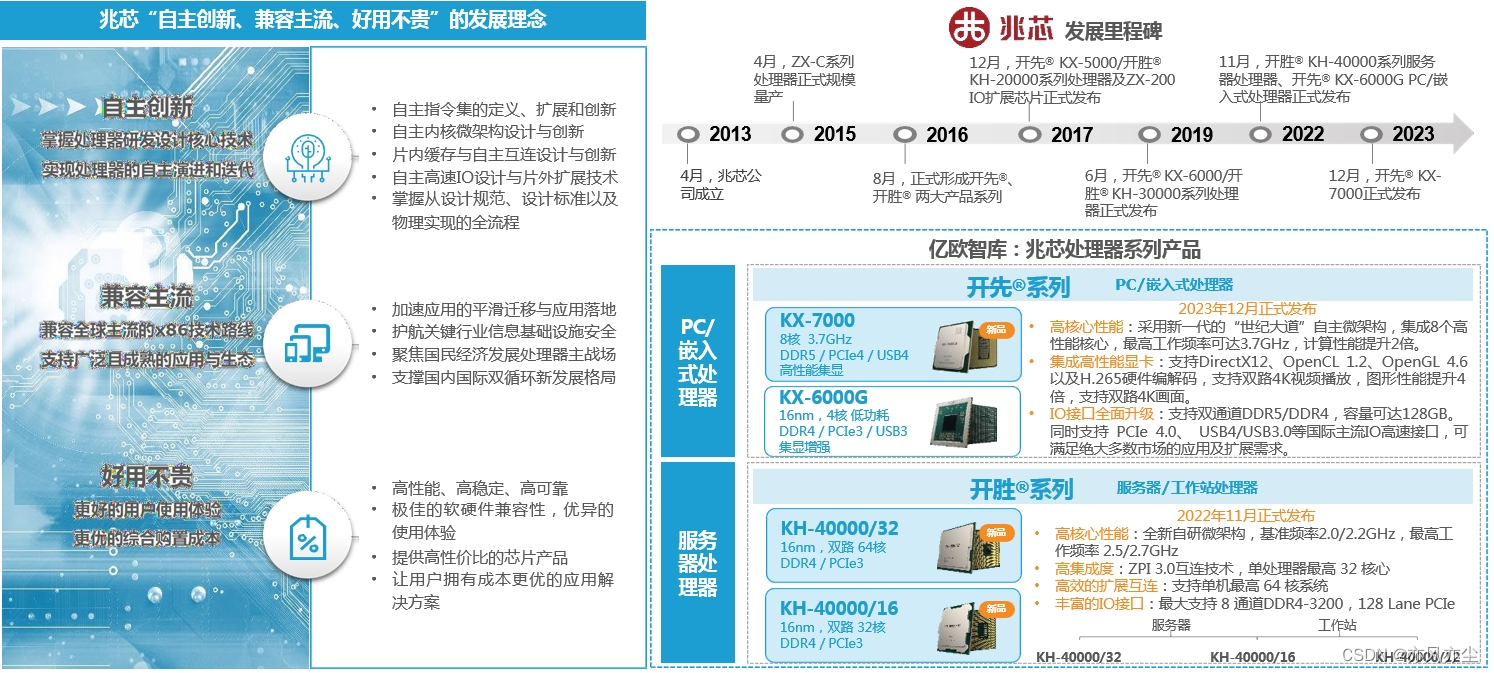Click the devices icon beside 兼容主流
1494x673 pixels.
click(x=307, y=344)
